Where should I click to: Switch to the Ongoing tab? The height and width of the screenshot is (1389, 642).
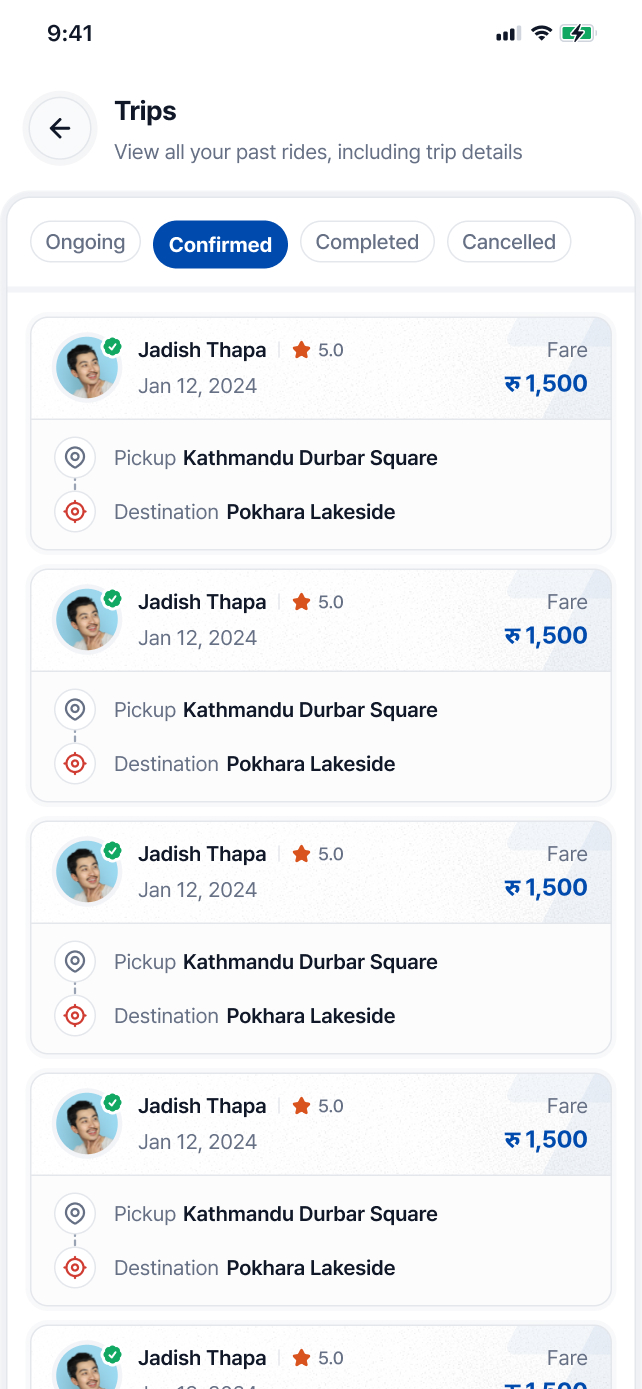pyautogui.click(x=85, y=242)
